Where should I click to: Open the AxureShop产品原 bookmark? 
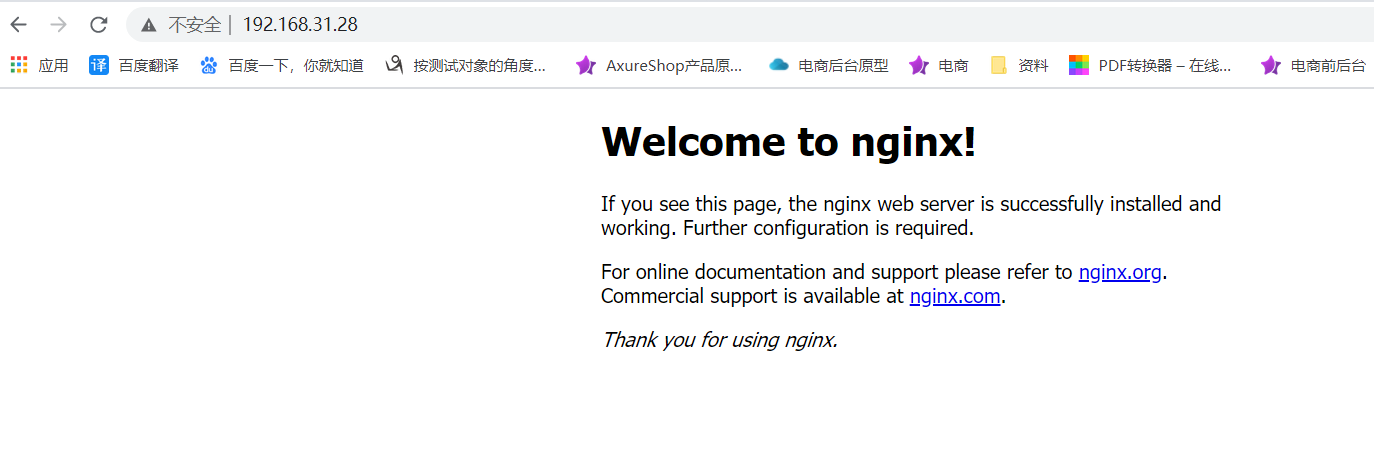pyautogui.click(x=659, y=65)
